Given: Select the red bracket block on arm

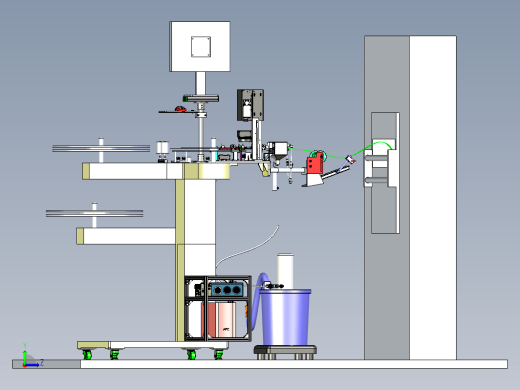Looking at the screenshot, I should click(x=315, y=163).
